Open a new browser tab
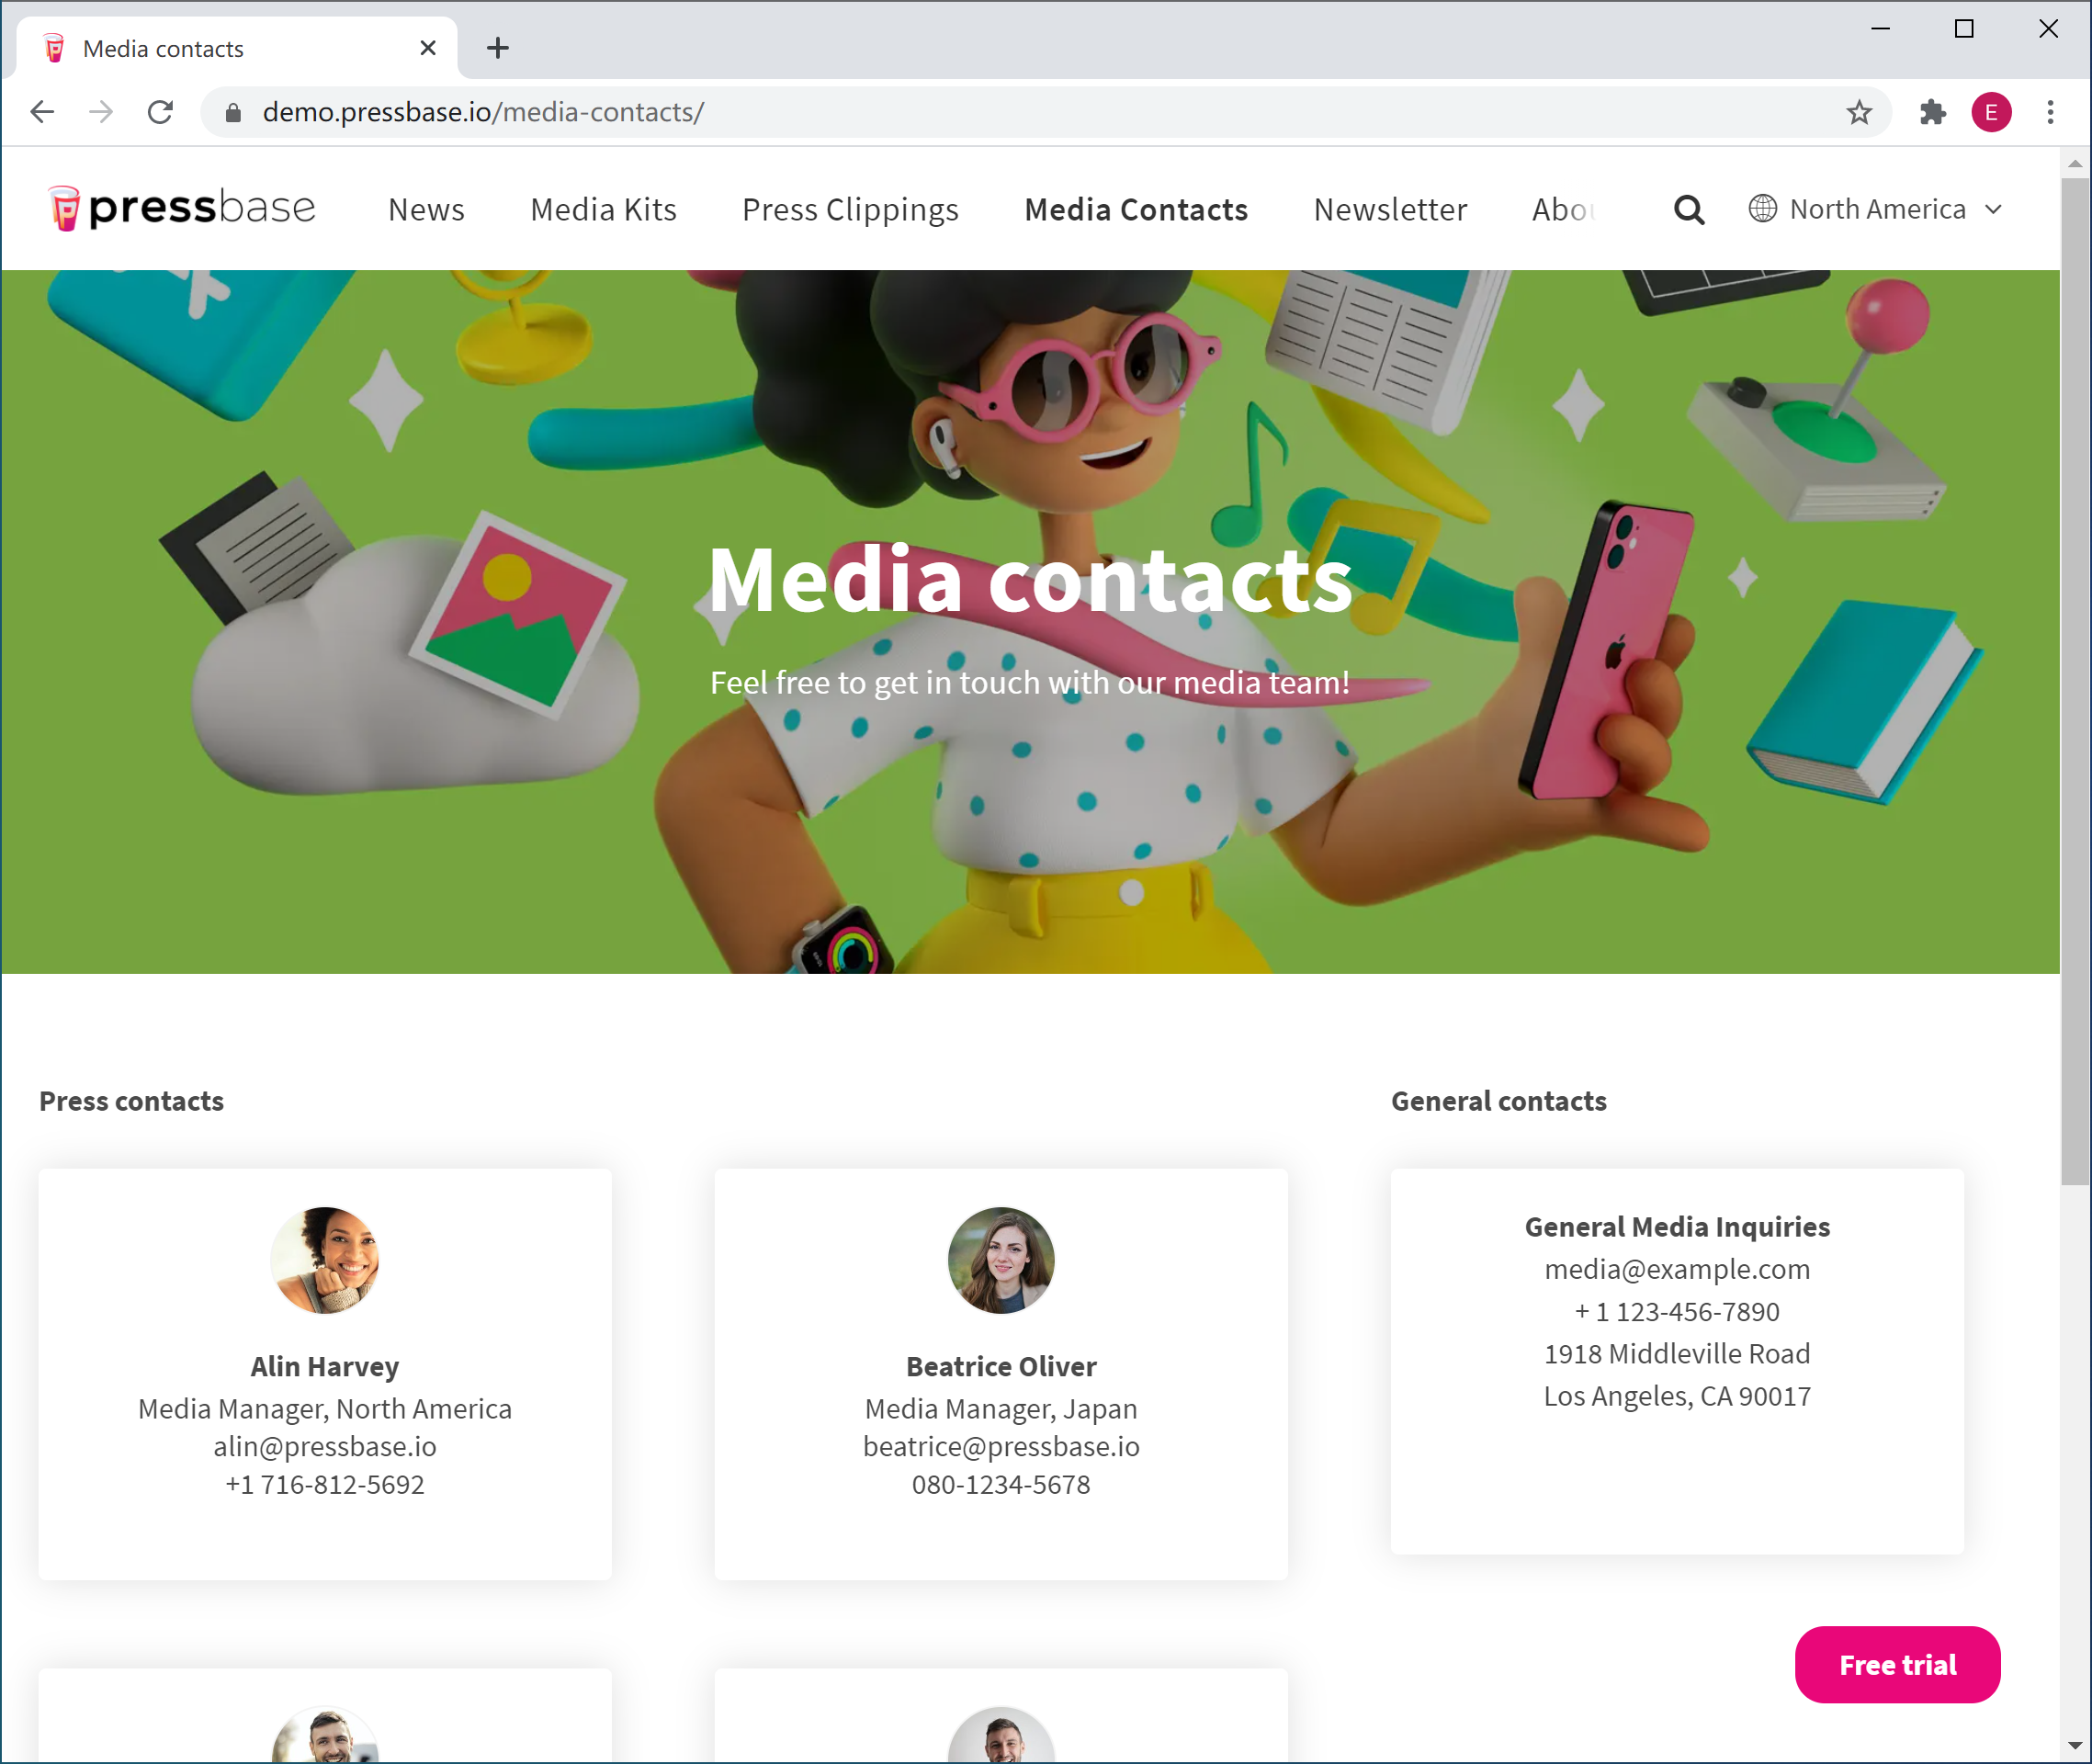Screen dimensions: 2092x1764 (x=498, y=48)
